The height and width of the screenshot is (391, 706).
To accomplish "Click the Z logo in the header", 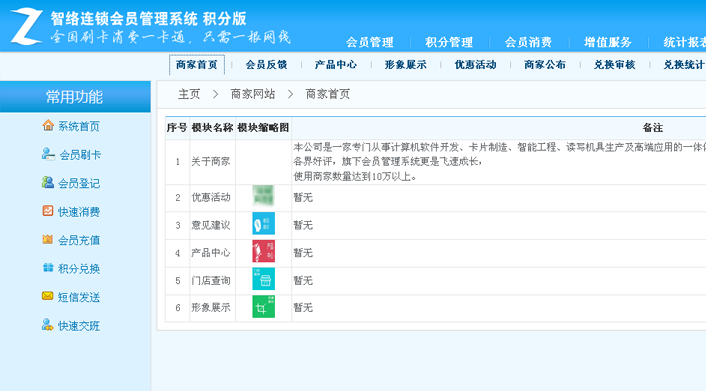I will coord(27,26).
